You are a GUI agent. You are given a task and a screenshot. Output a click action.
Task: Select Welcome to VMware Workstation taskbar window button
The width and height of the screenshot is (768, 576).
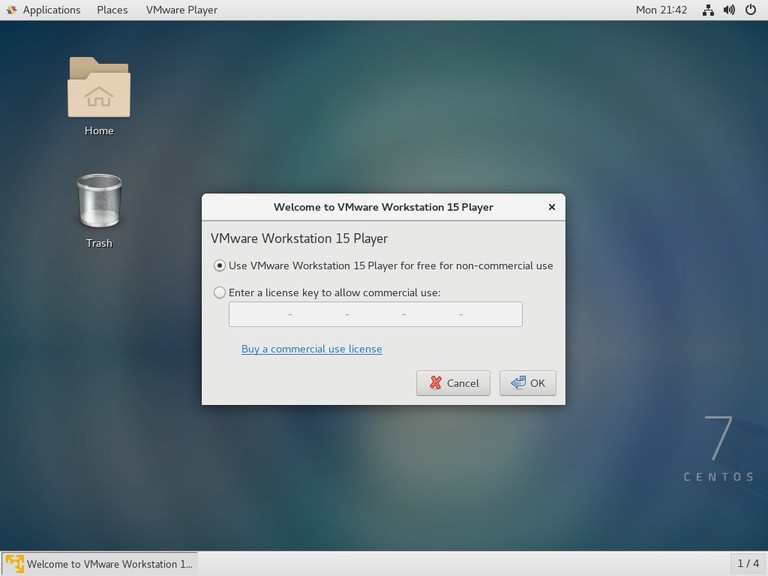click(x=100, y=564)
